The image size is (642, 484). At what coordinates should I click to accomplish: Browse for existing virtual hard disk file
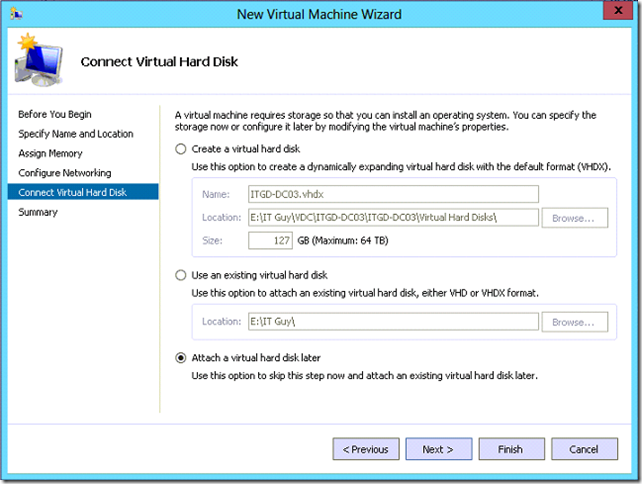(x=575, y=322)
